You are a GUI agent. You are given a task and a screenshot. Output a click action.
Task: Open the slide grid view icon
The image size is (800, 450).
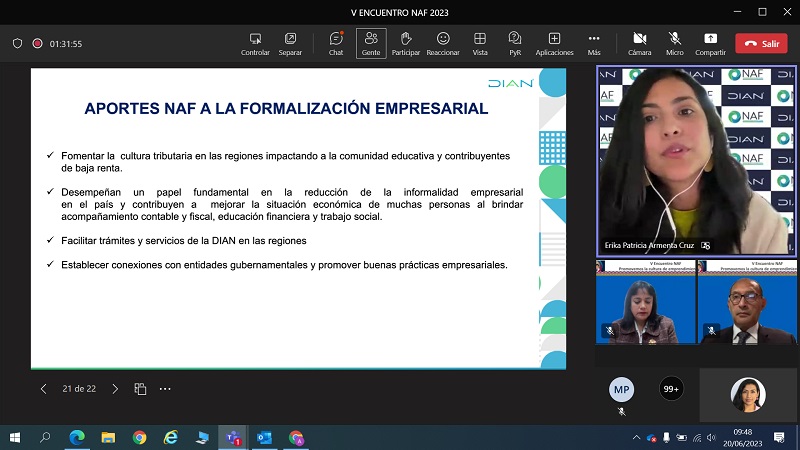point(140,389)
